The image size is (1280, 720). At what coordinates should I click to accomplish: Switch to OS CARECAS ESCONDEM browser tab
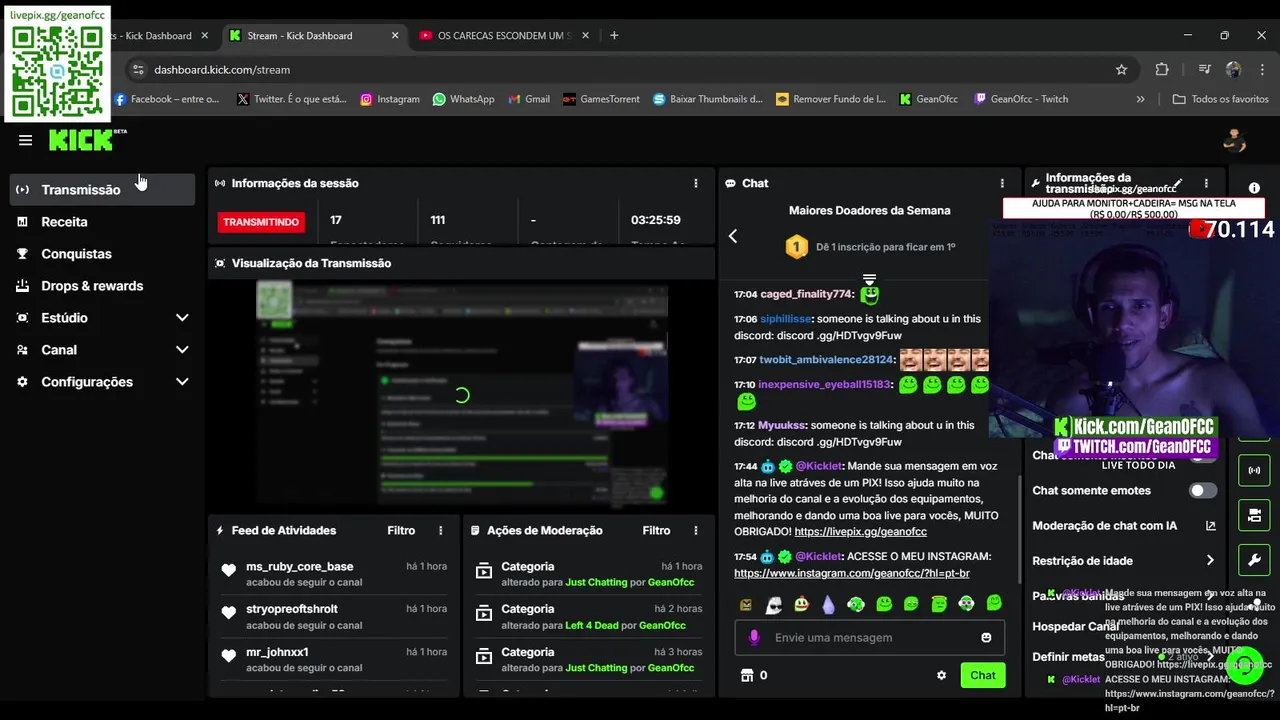point(505,35)
